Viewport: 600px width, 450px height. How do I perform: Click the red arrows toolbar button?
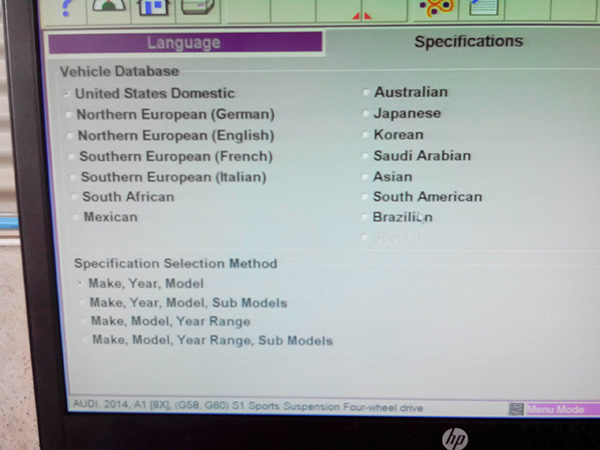pyautogui.click(x=362, y=16)
